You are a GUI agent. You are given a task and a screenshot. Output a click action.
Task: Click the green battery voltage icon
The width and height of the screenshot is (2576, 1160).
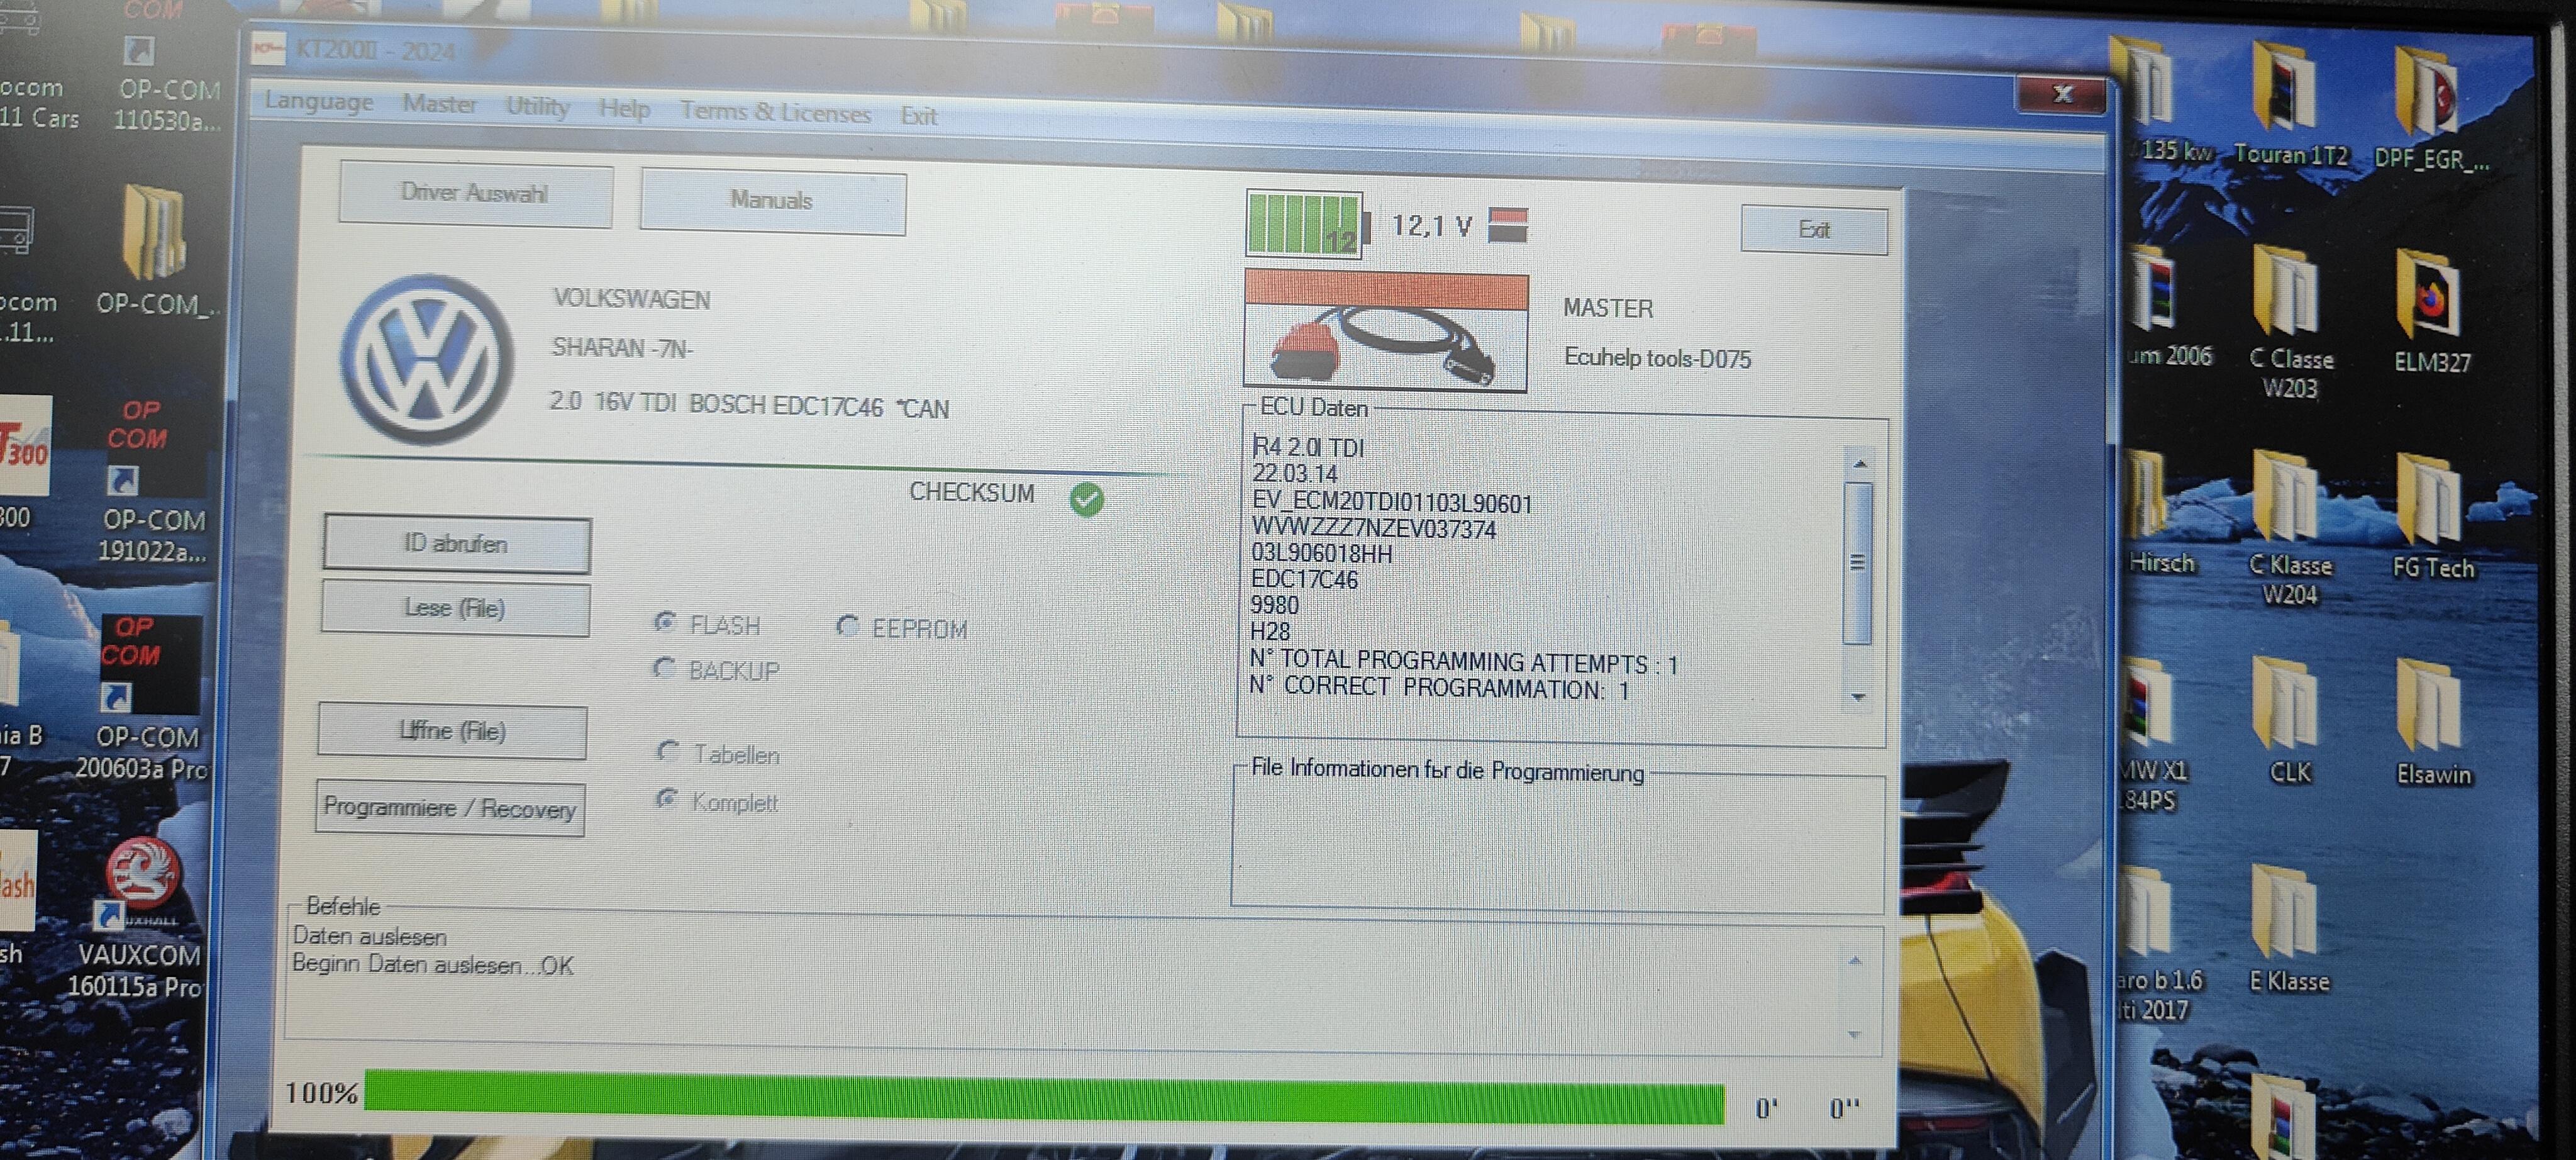(x=1304, y=225)
